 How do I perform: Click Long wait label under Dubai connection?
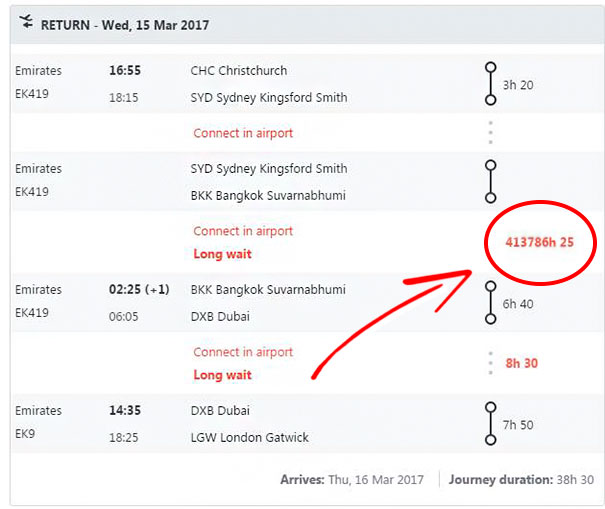click(x=223, y=375)
